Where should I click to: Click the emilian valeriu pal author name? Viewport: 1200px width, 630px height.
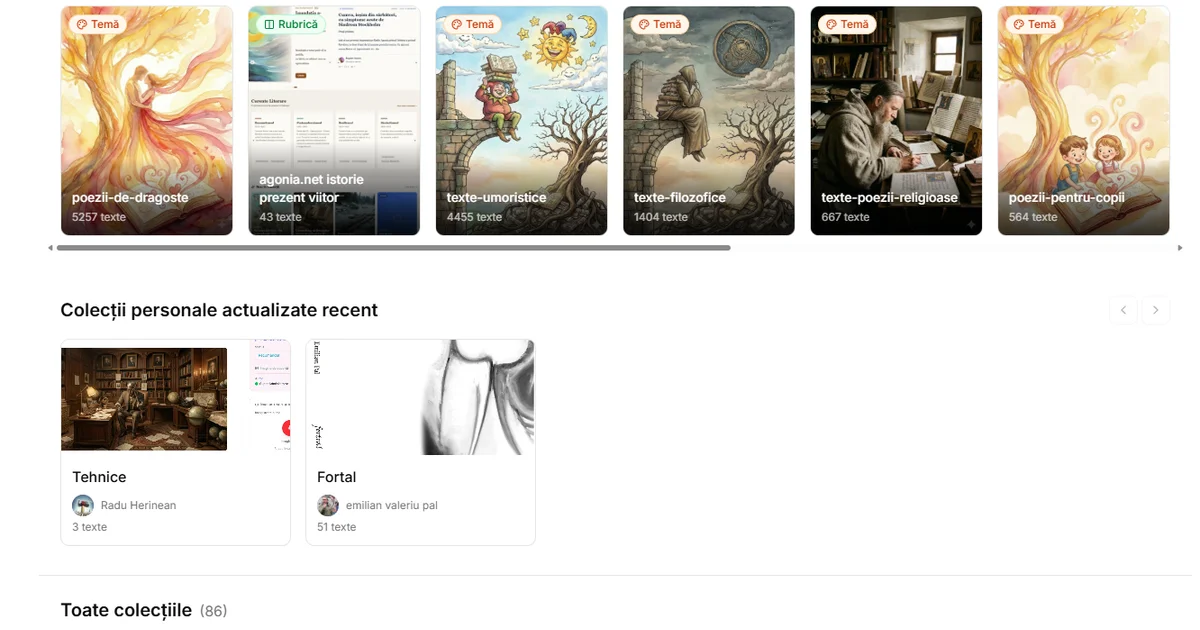(392, 506)
